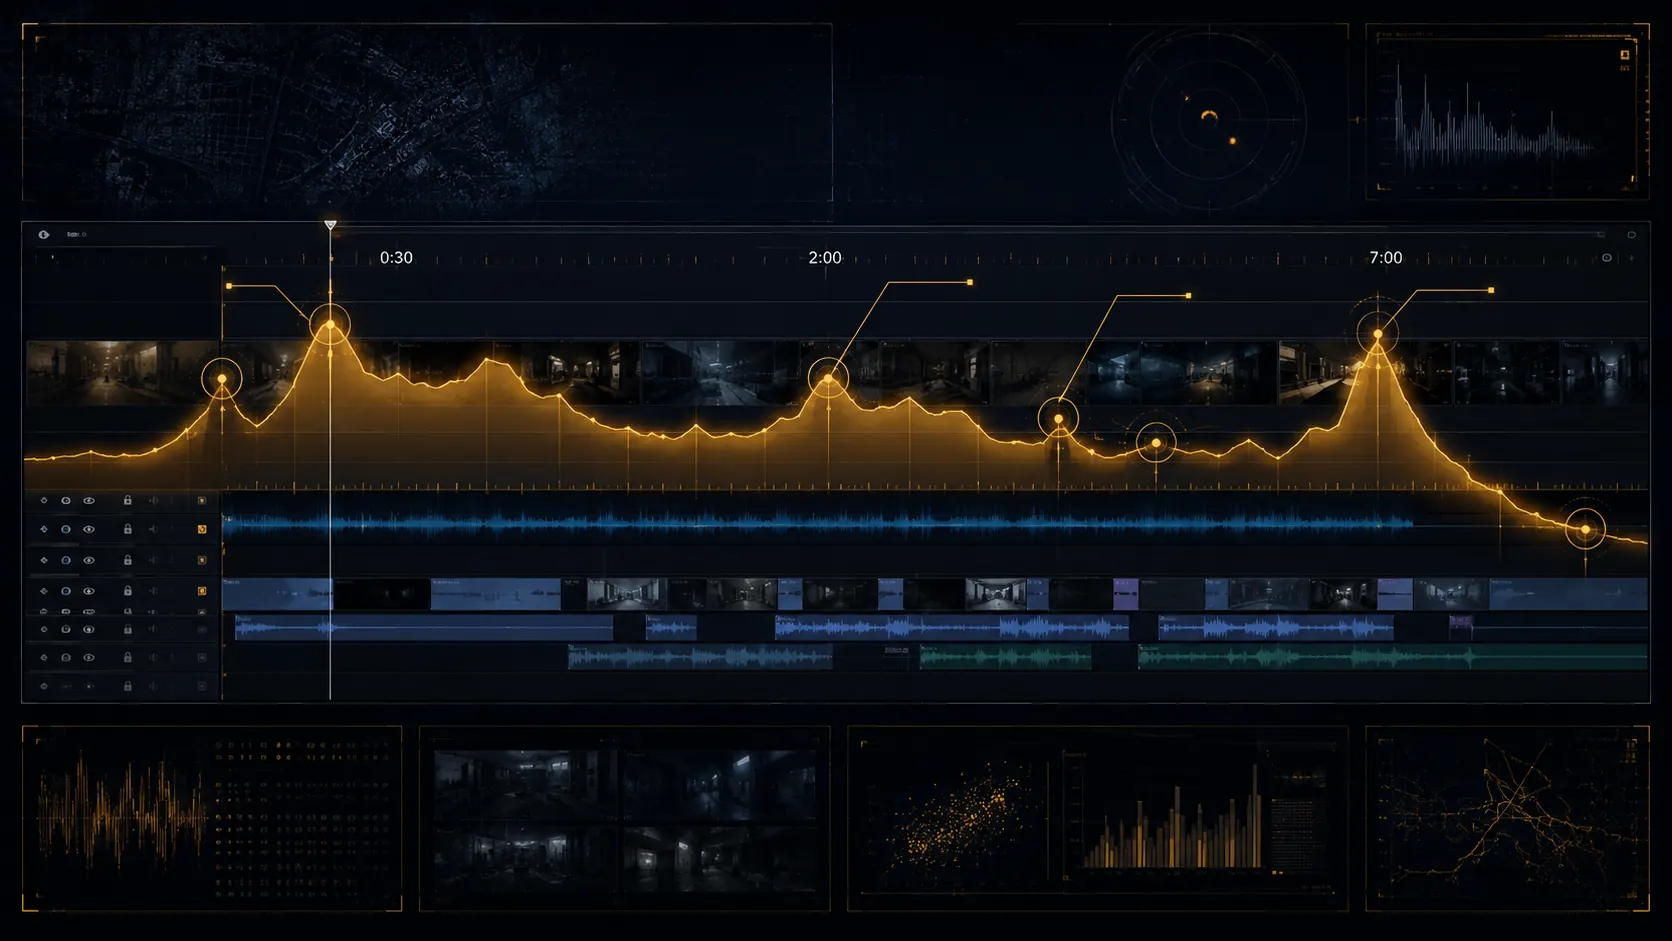Select the first long blue audio clip under the video track

pos(424,628)
